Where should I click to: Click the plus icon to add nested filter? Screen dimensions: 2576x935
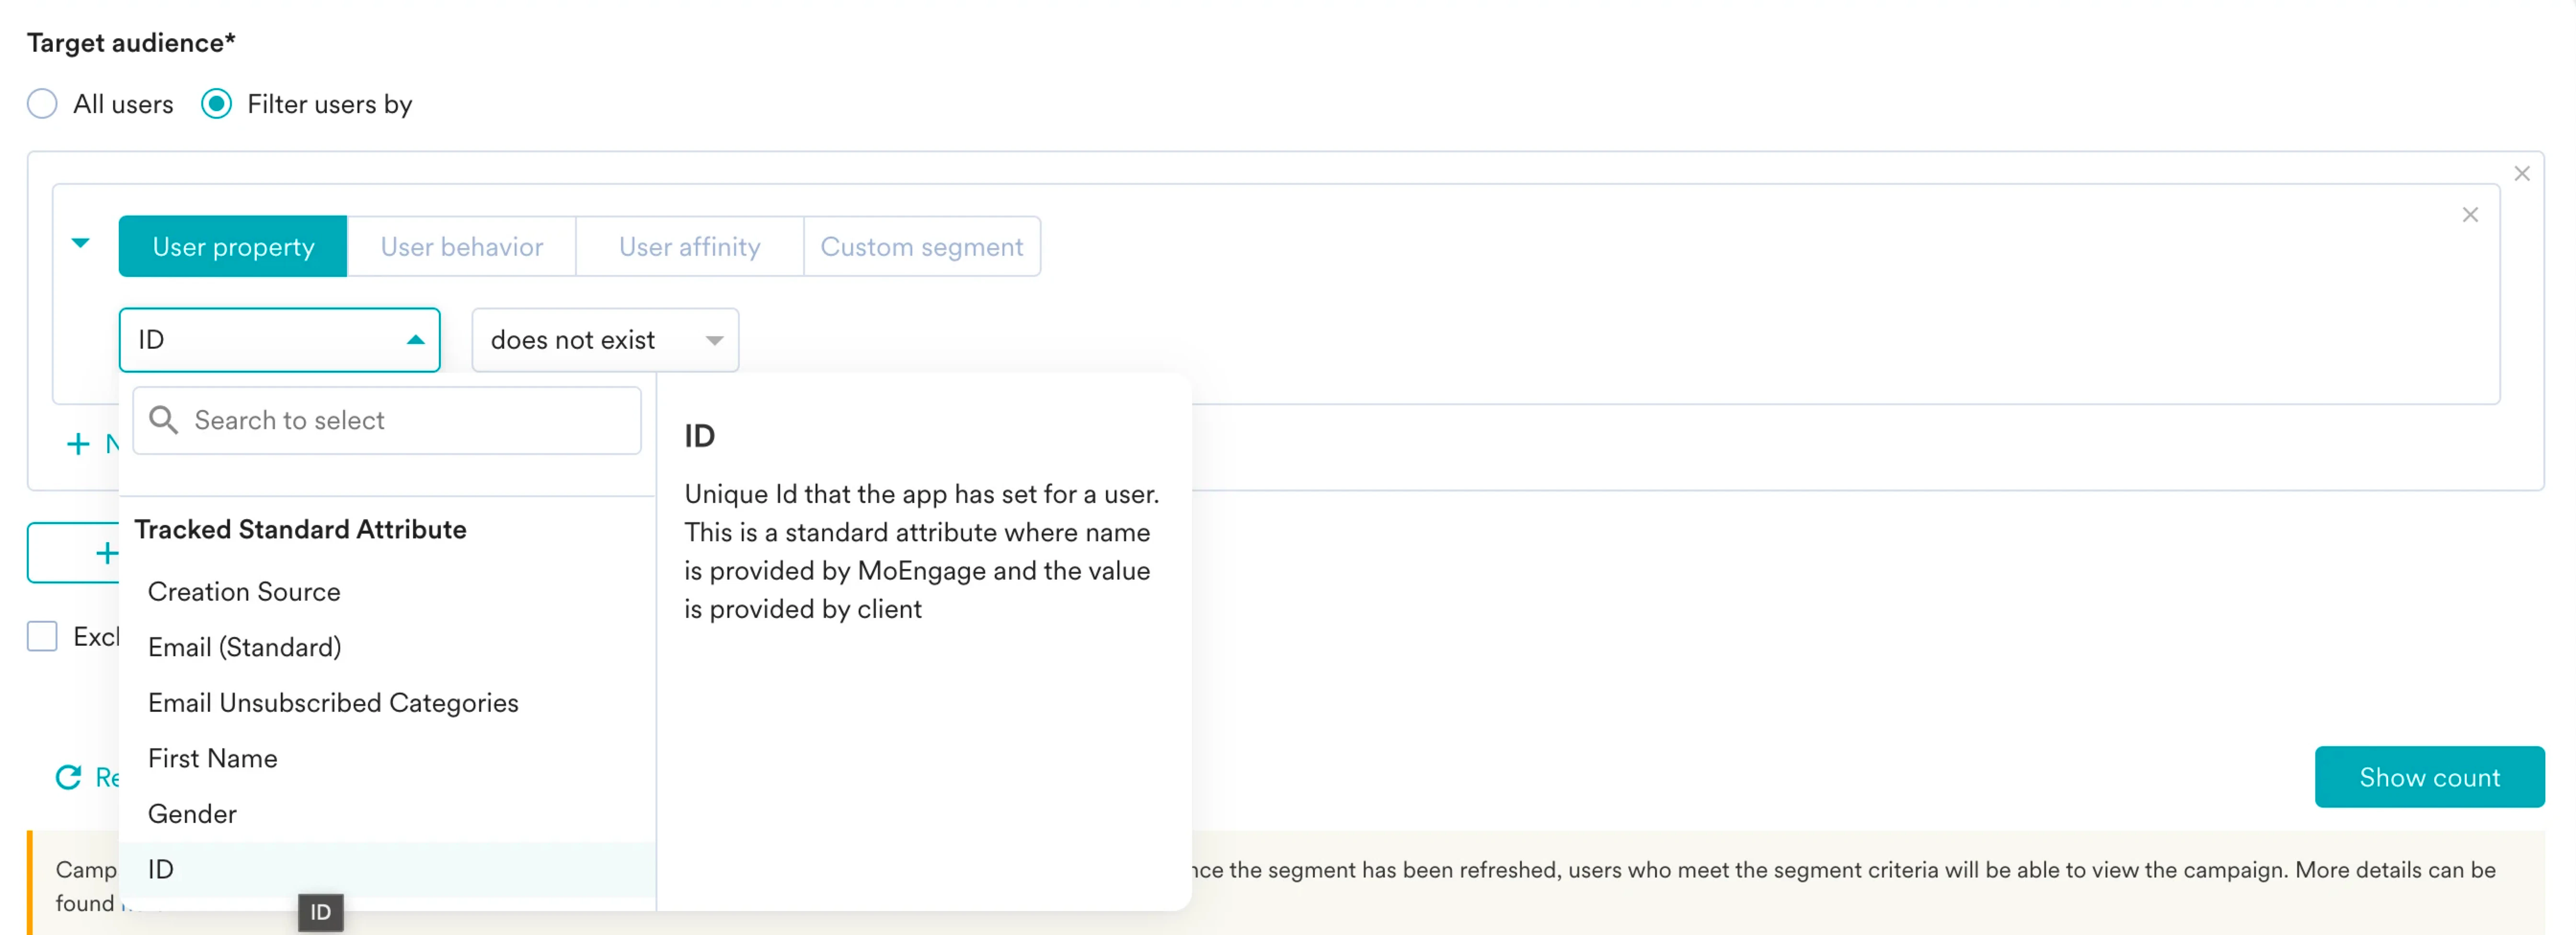[x=78, y=444]
